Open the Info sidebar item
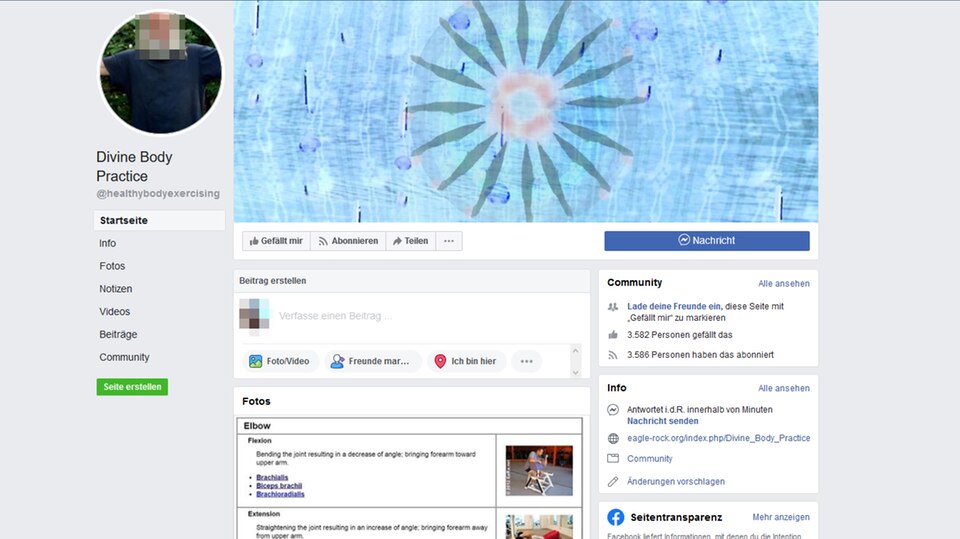960x539 pixels. [108, 243]
